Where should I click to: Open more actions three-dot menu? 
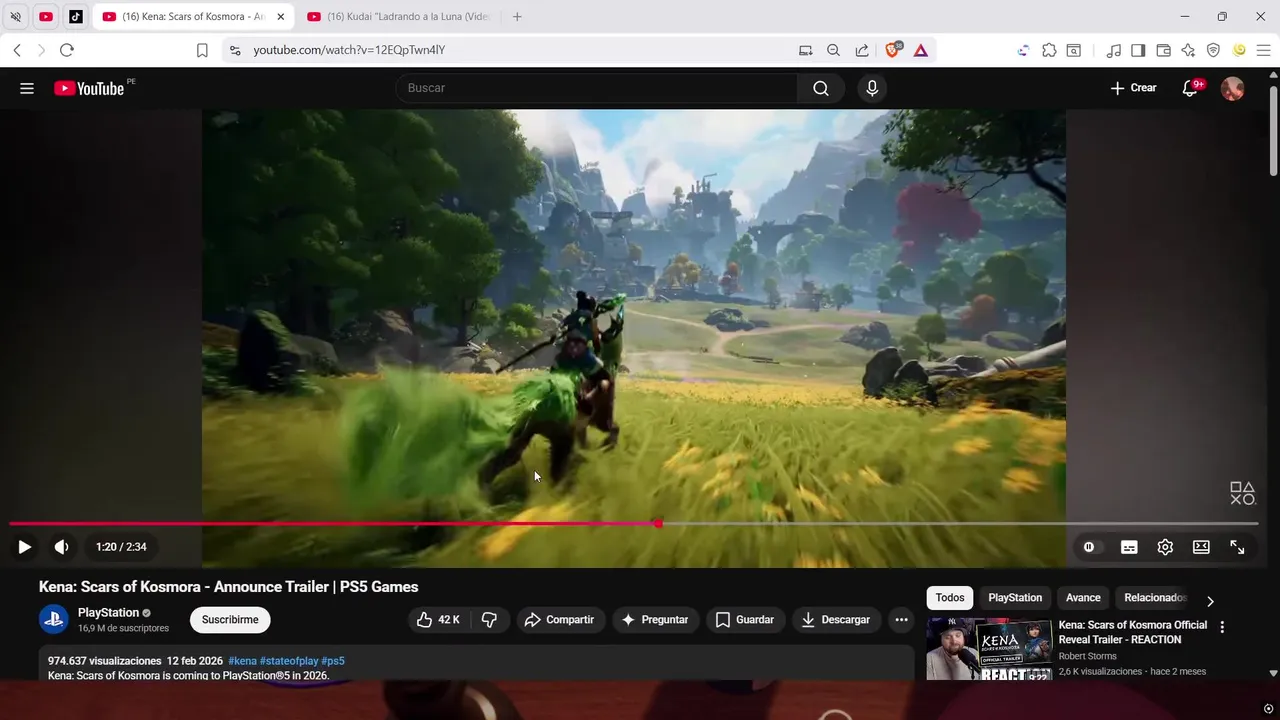(x=901, y=620)
